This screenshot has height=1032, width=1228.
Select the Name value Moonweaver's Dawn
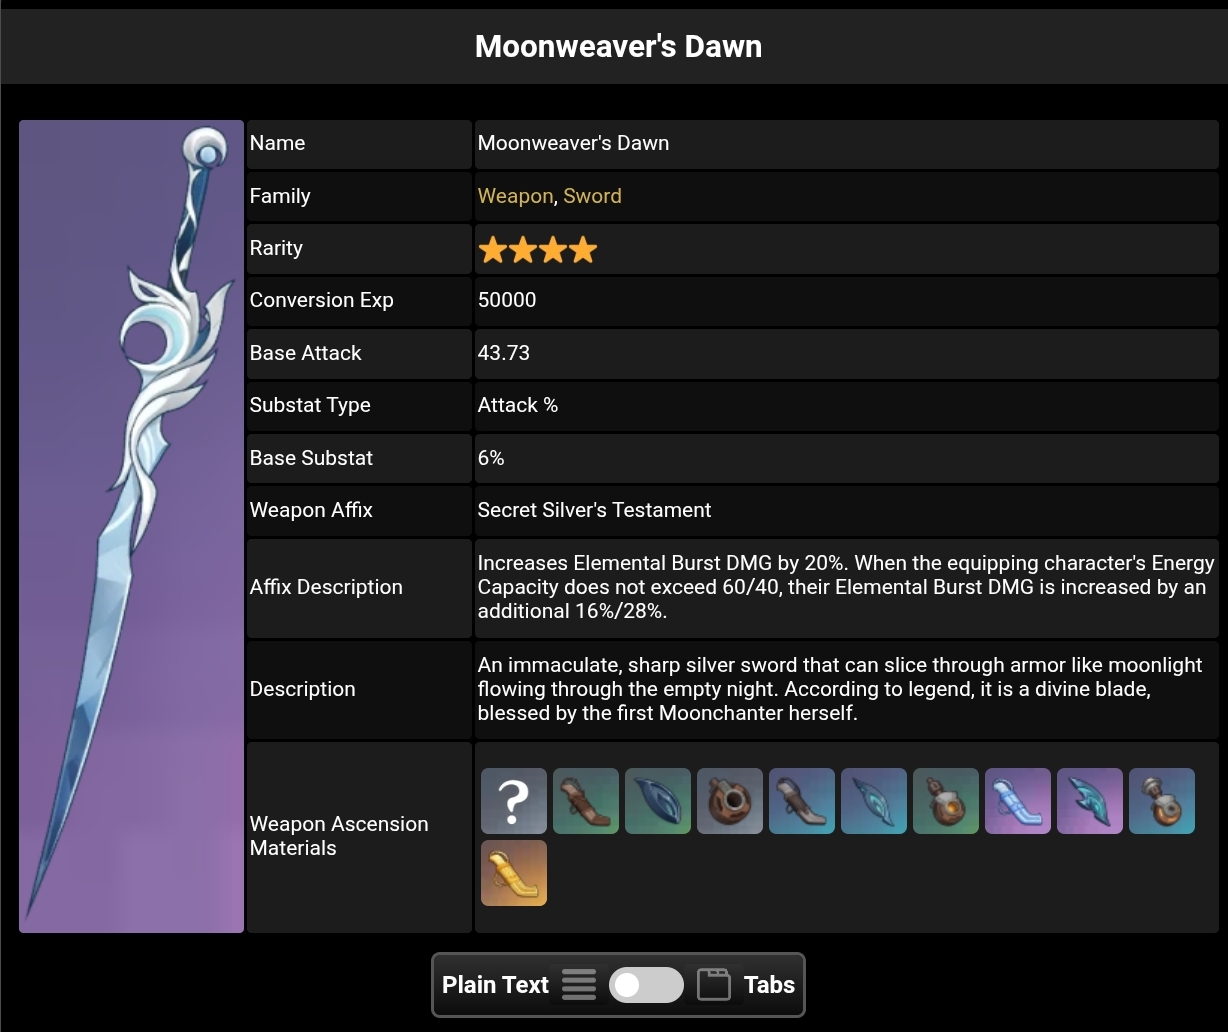573,143
